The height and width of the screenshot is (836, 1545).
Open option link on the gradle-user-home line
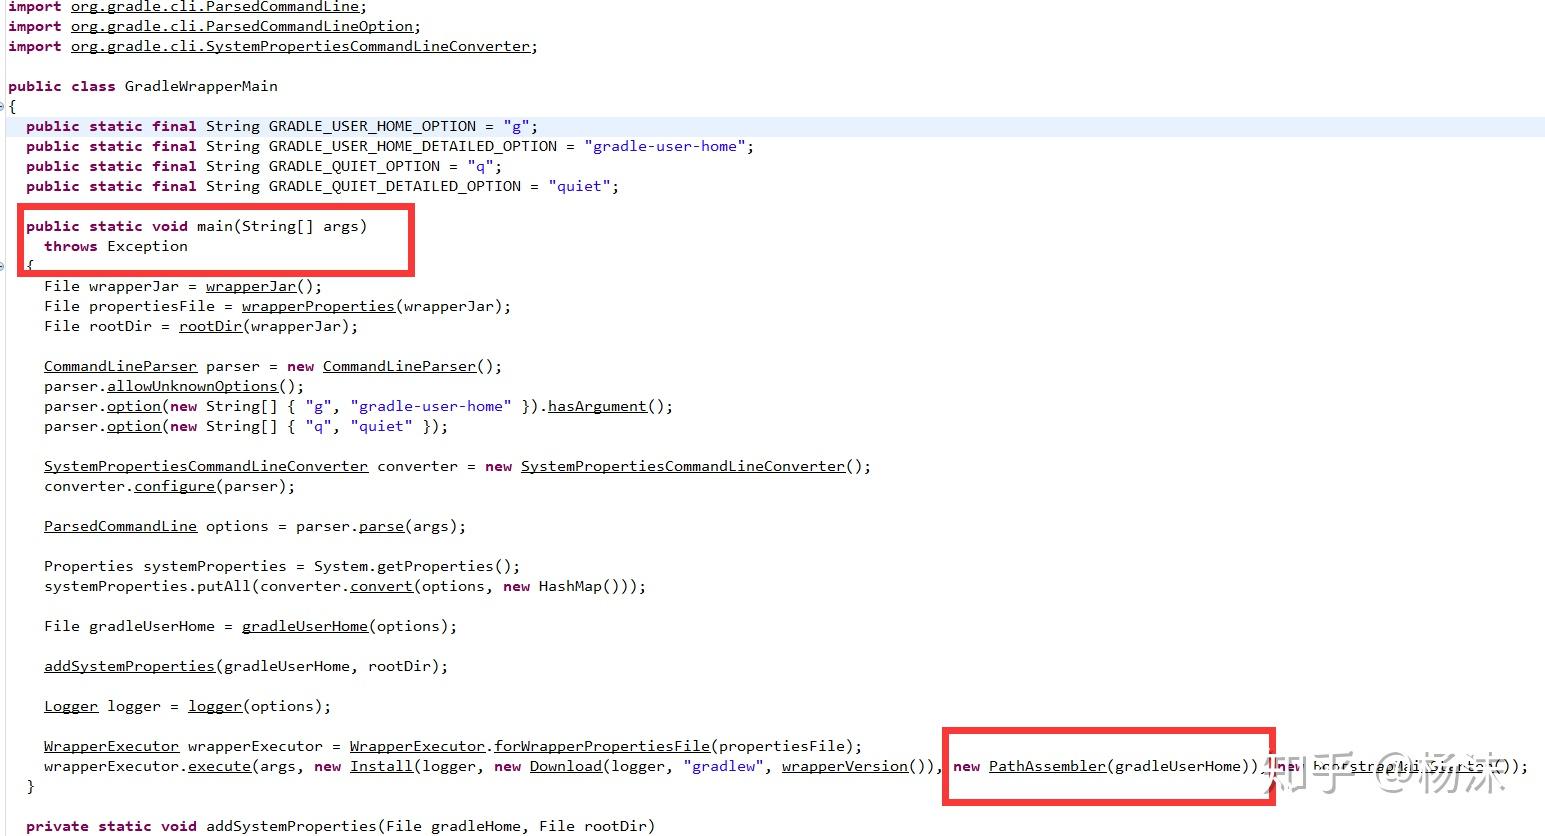(x=134, y=406)
